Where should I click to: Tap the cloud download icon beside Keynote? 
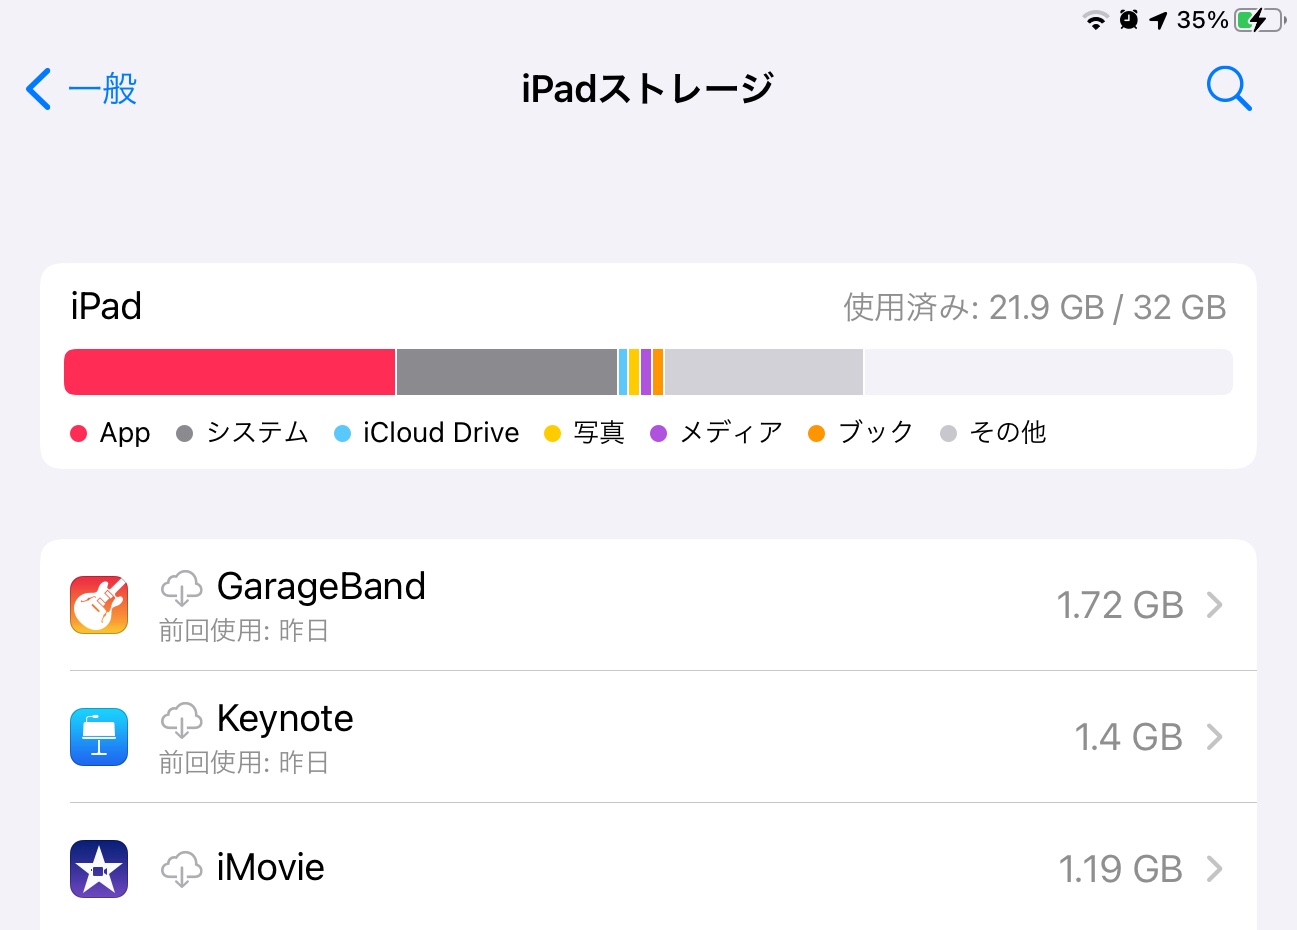tap(181, 720)
